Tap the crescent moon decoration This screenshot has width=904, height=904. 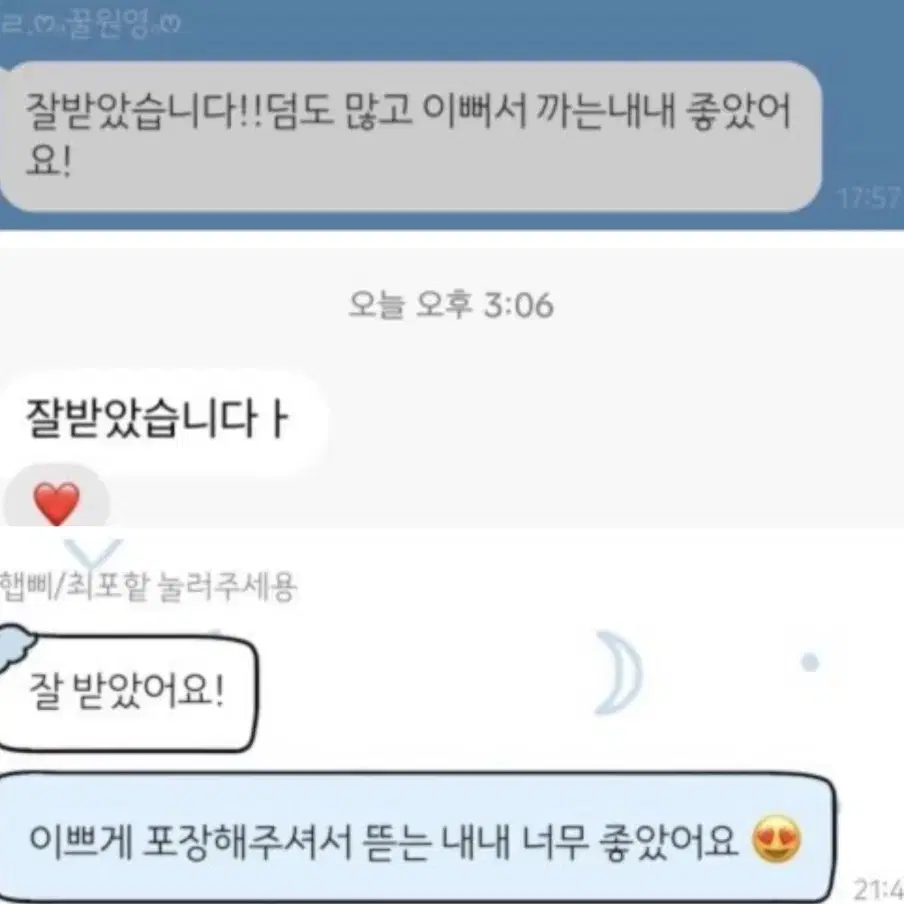(620, 672)
